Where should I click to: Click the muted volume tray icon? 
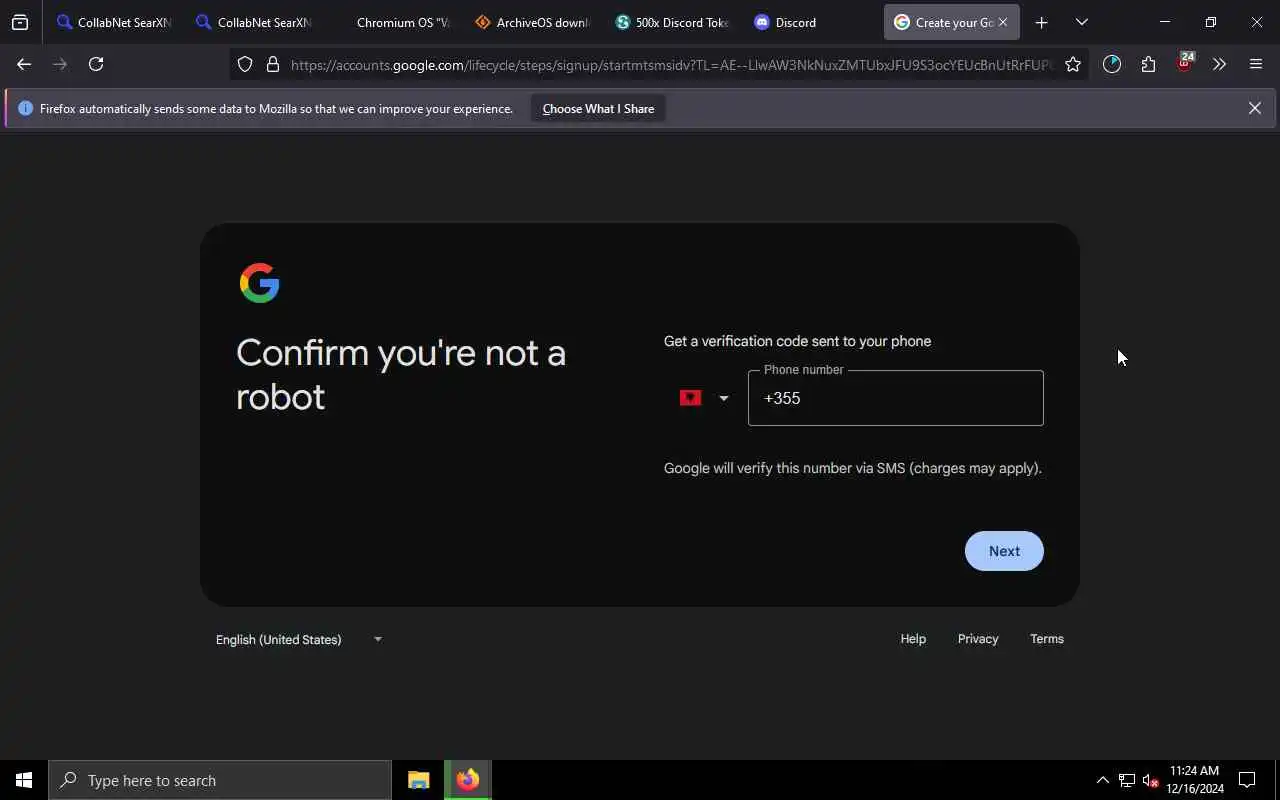[1150, 780]
